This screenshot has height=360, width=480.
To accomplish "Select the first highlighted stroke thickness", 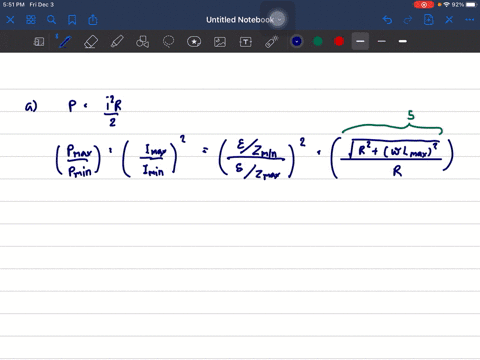I will (360, 41).
